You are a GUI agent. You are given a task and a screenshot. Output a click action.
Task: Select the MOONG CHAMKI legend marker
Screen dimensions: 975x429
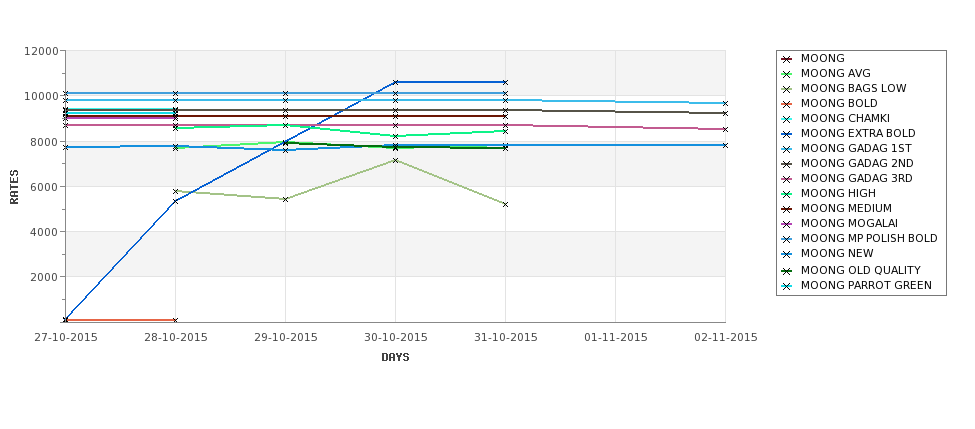point(787,119)
